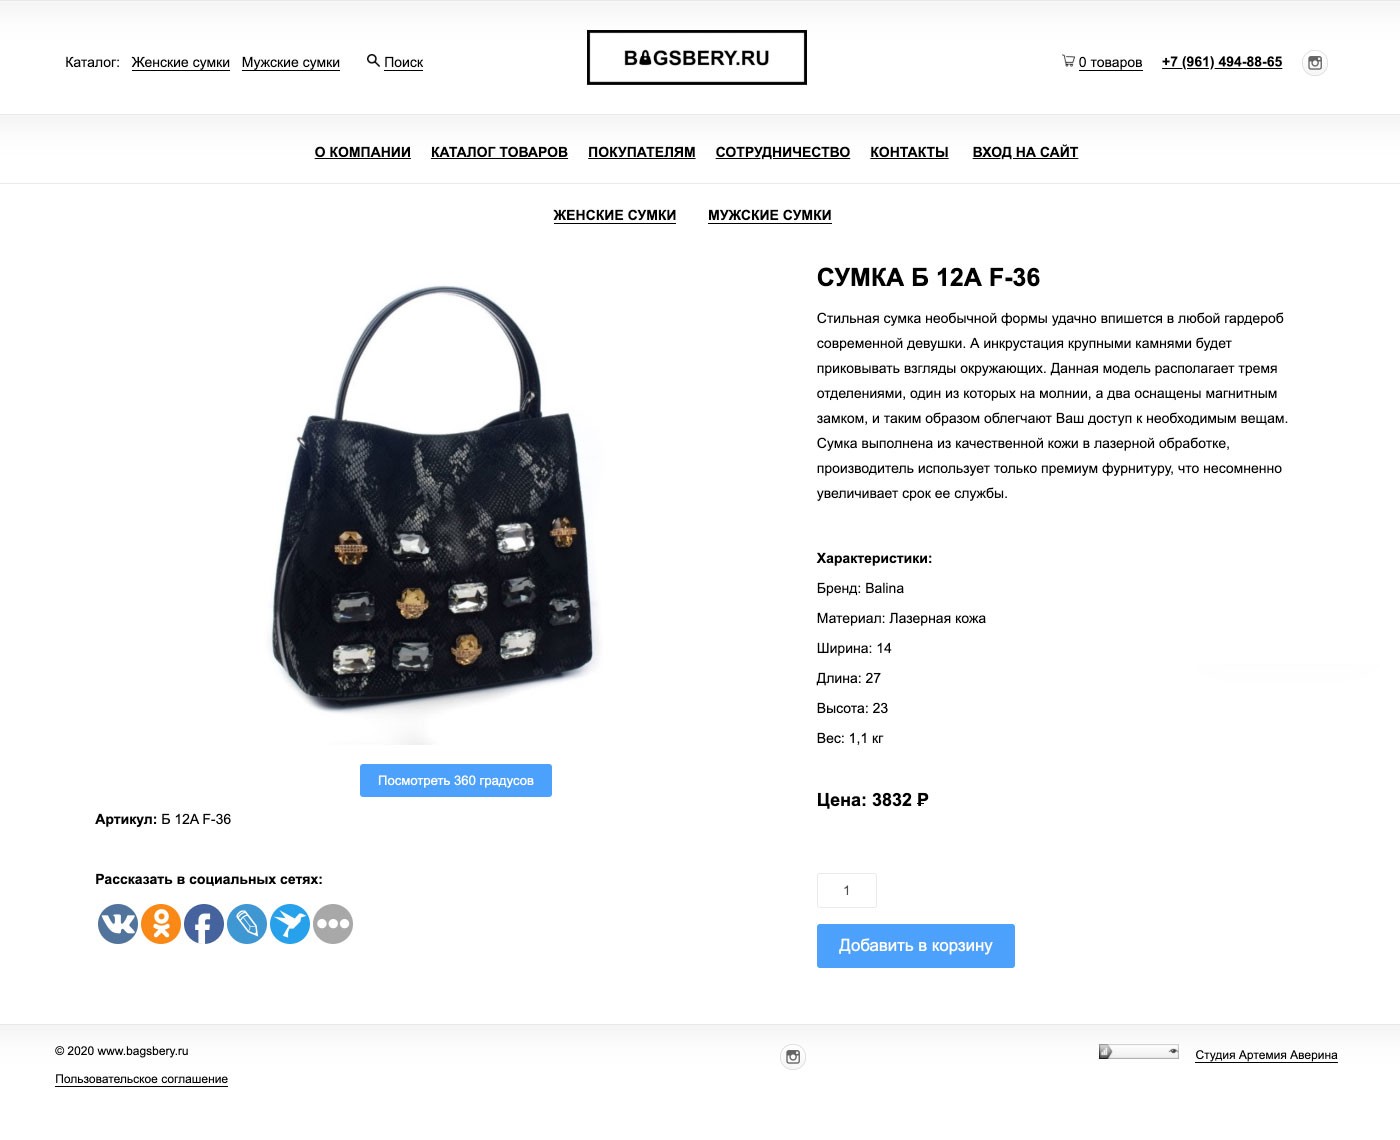Image resolution: width=1400 pixels, height=1140 pixels.
Task: Select the 'КОНТАКТЫ' menu item
Action: pos(909,152)
